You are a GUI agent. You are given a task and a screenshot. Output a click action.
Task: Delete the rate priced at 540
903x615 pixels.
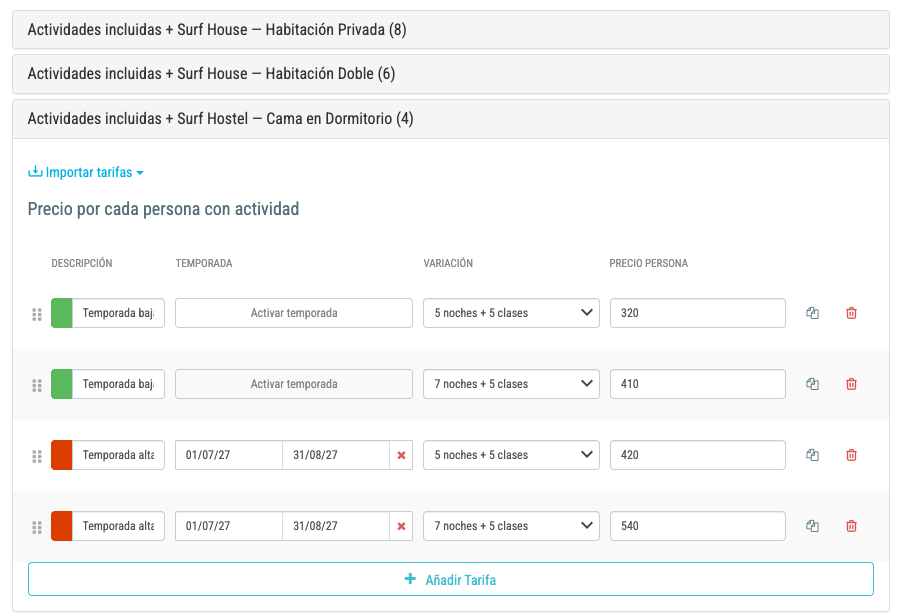(851, 526)
